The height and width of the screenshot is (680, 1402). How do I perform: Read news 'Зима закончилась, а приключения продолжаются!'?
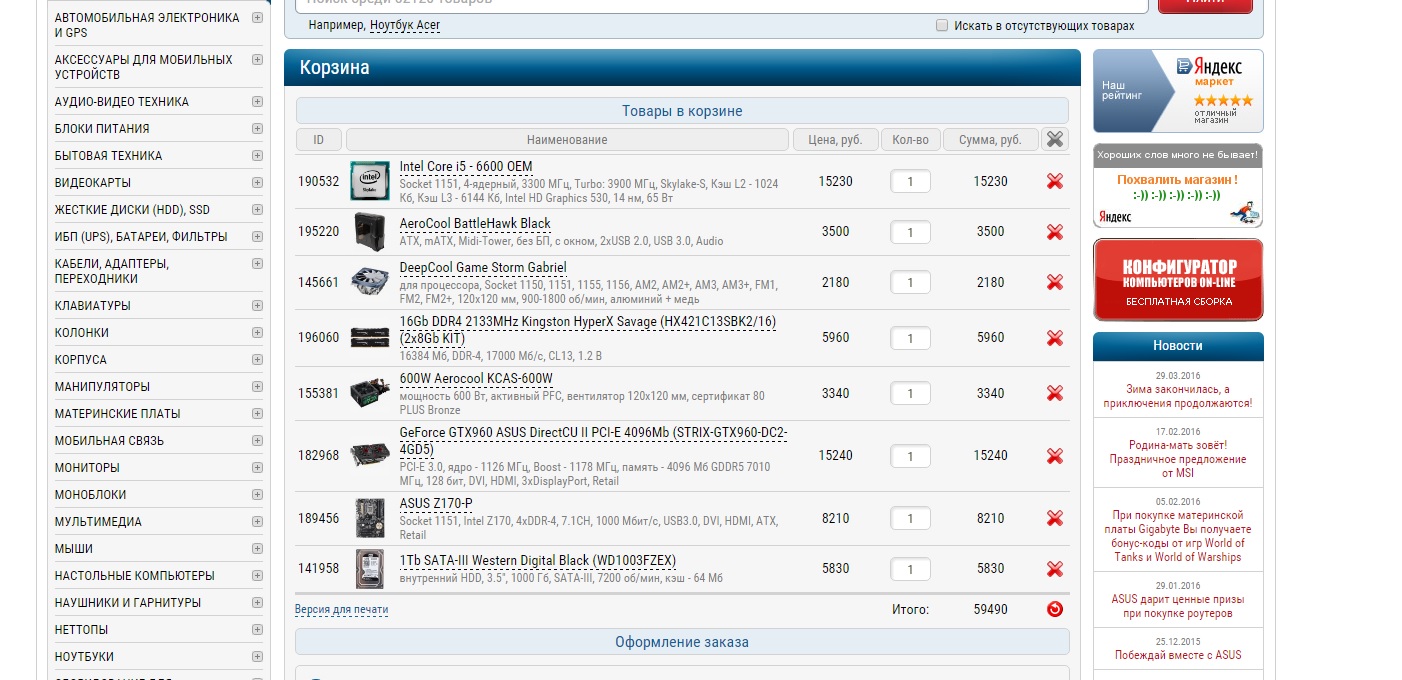(x=1178, y=396)
